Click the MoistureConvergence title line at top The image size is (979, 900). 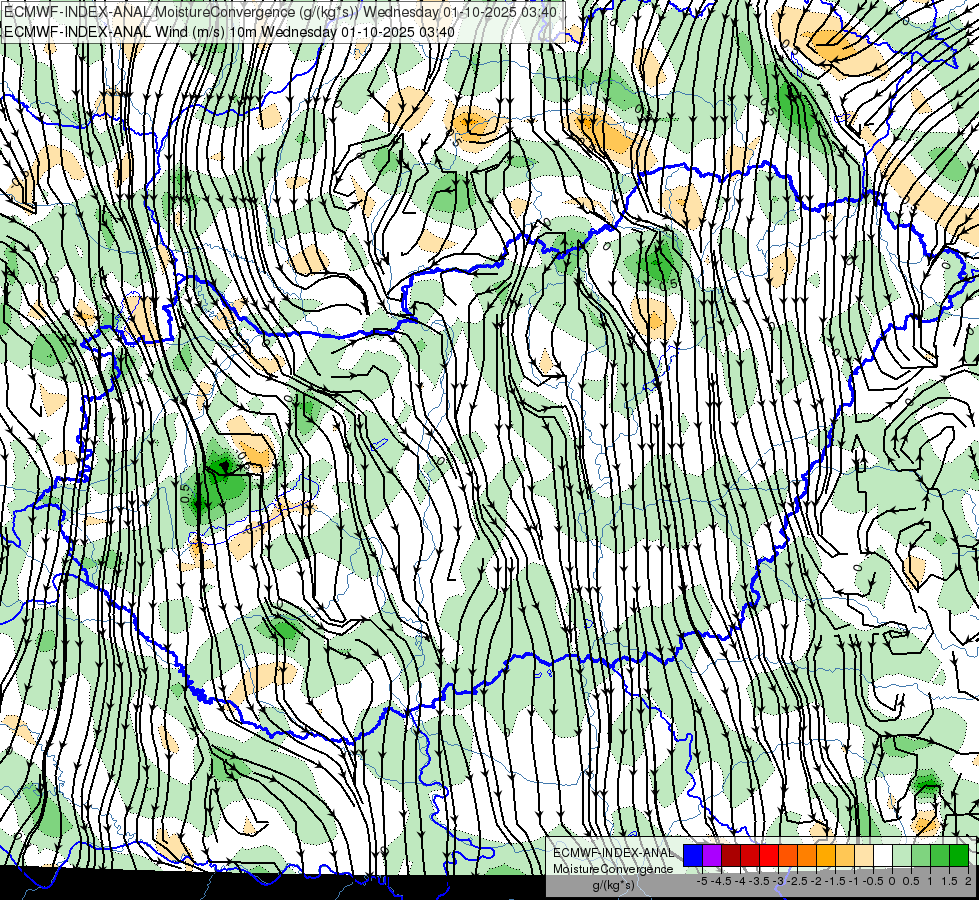[280, 12]
